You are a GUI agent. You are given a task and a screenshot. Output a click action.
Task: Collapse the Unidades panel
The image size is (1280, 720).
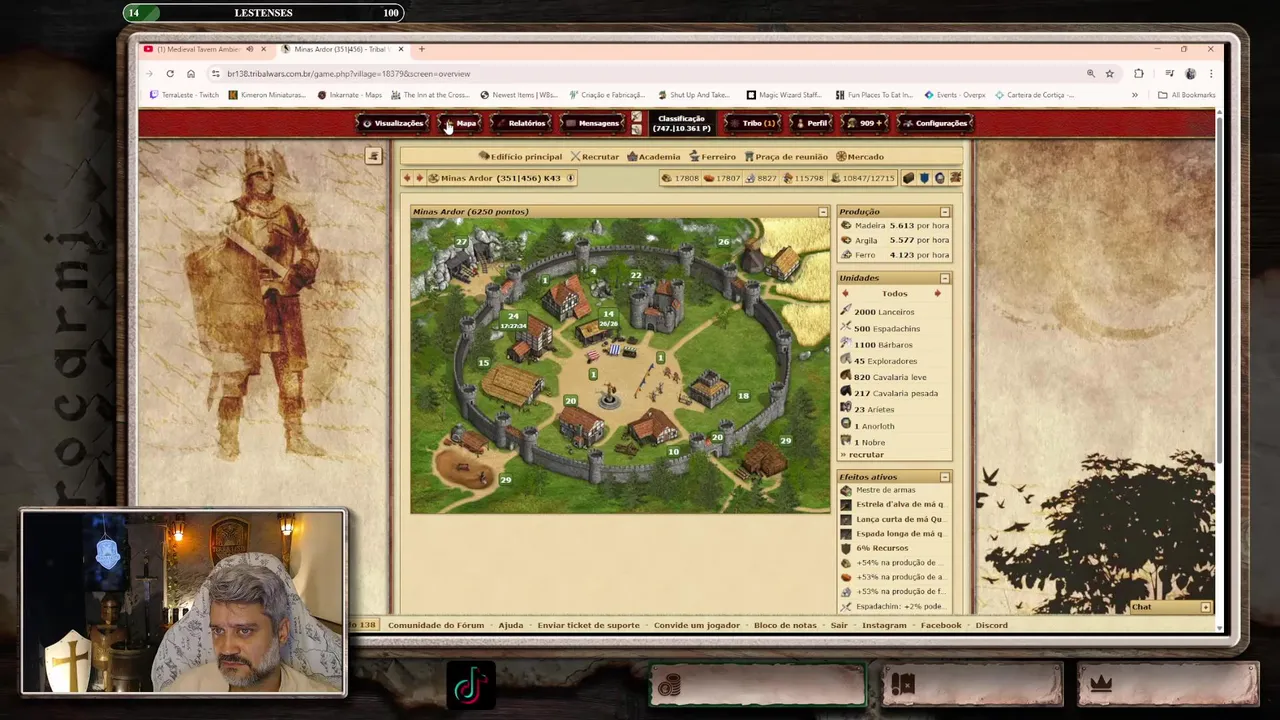tap(945, 278)
